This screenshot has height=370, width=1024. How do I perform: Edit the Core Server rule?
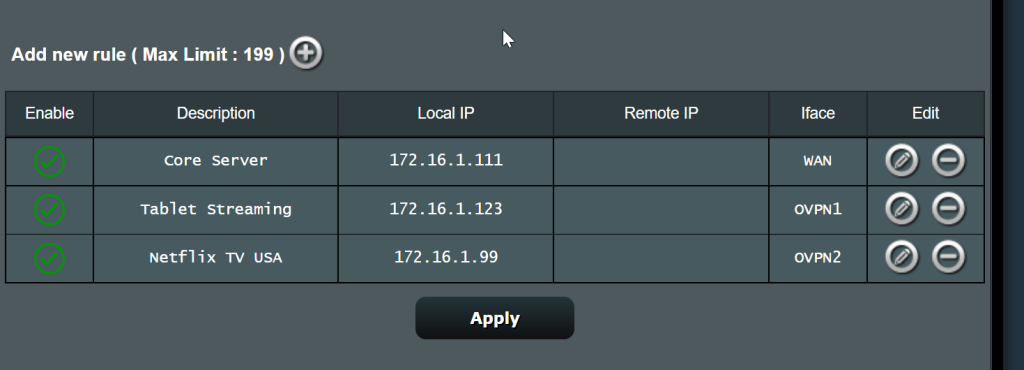[x=901, y=161]
